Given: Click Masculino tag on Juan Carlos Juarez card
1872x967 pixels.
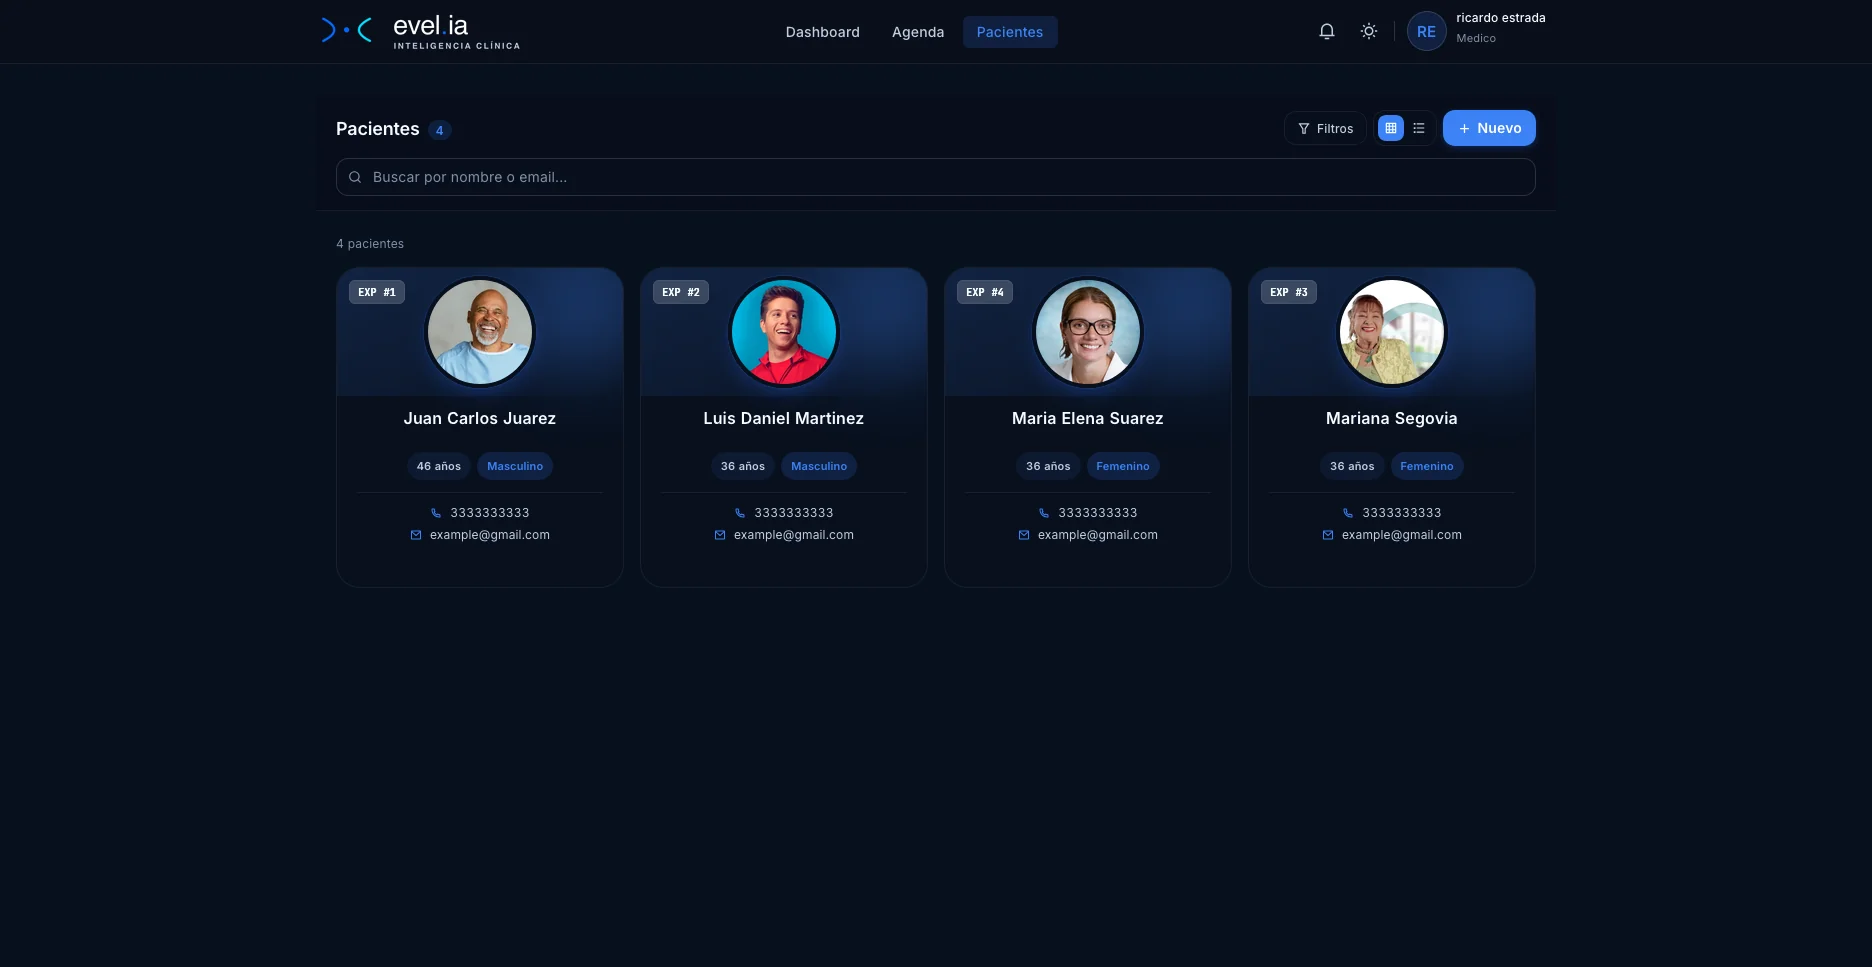Looking at the screenshot, I should point(515,466).
